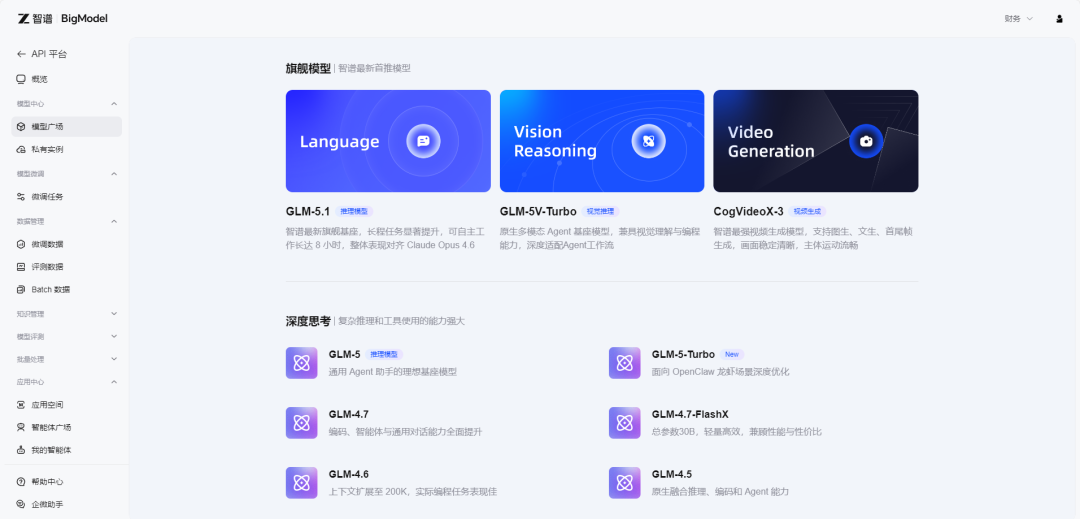Open the CogVideoX-3 model title
The height and width of the screenshot is (519, 1080).
point(749,211)
